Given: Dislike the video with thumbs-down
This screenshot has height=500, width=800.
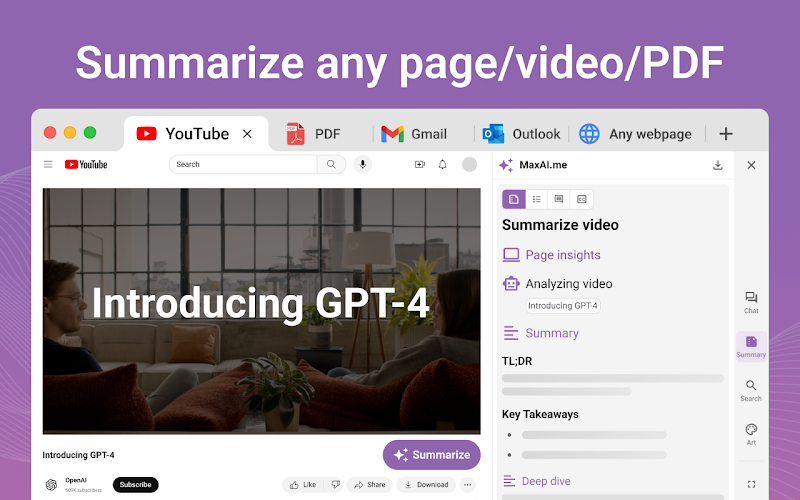Looking at the screenshot, I should [335, 485].
